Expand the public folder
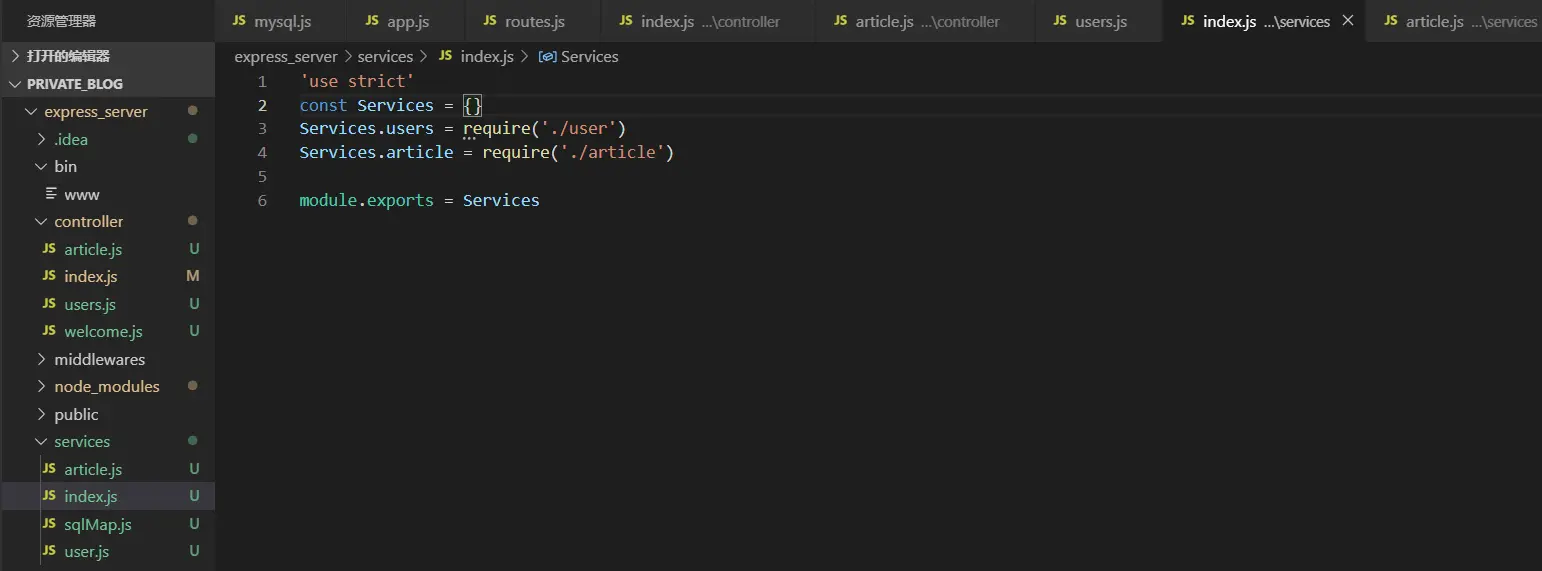Image resolution: width=1542 pixels, height=571 pixels. (107, 414)
